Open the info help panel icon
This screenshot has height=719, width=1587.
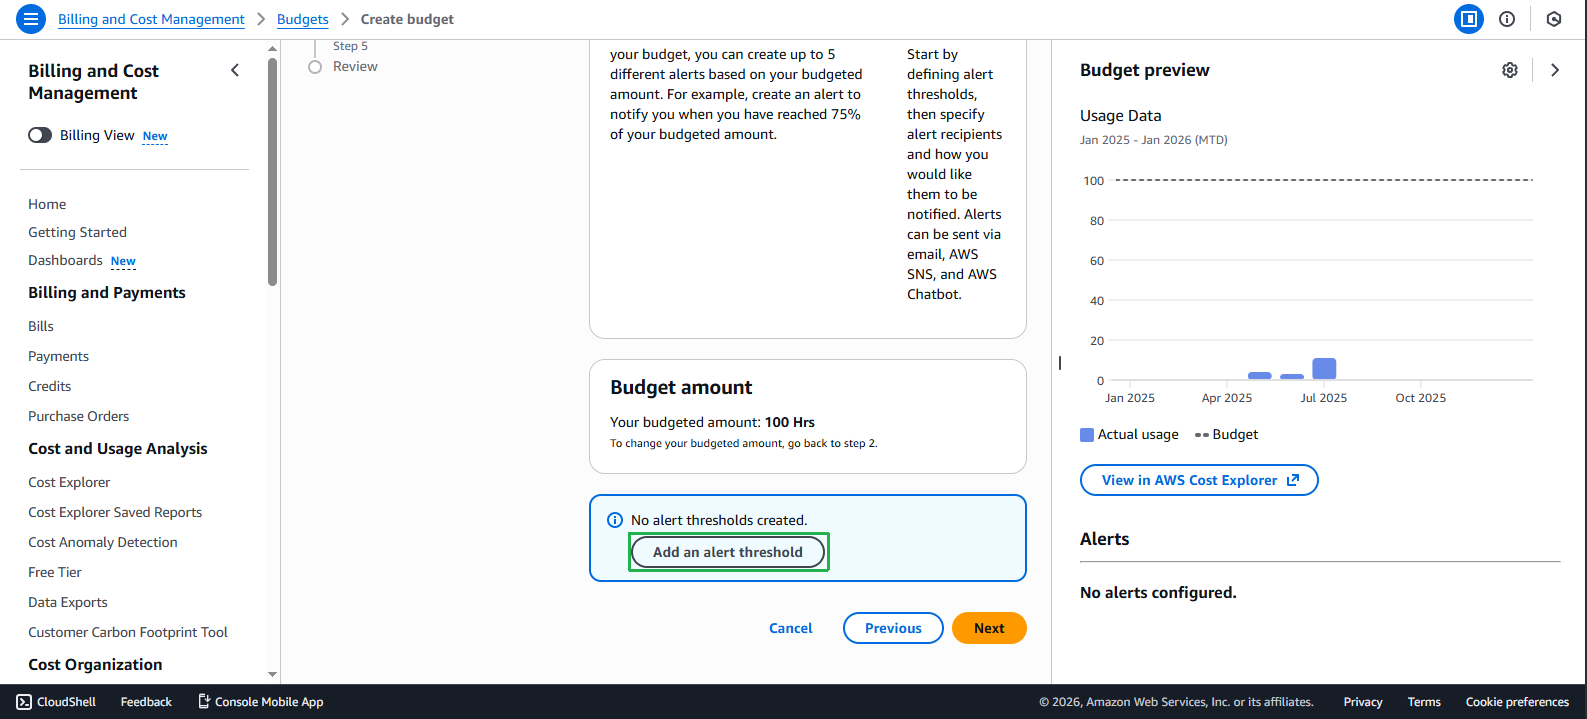[1507, 19]
